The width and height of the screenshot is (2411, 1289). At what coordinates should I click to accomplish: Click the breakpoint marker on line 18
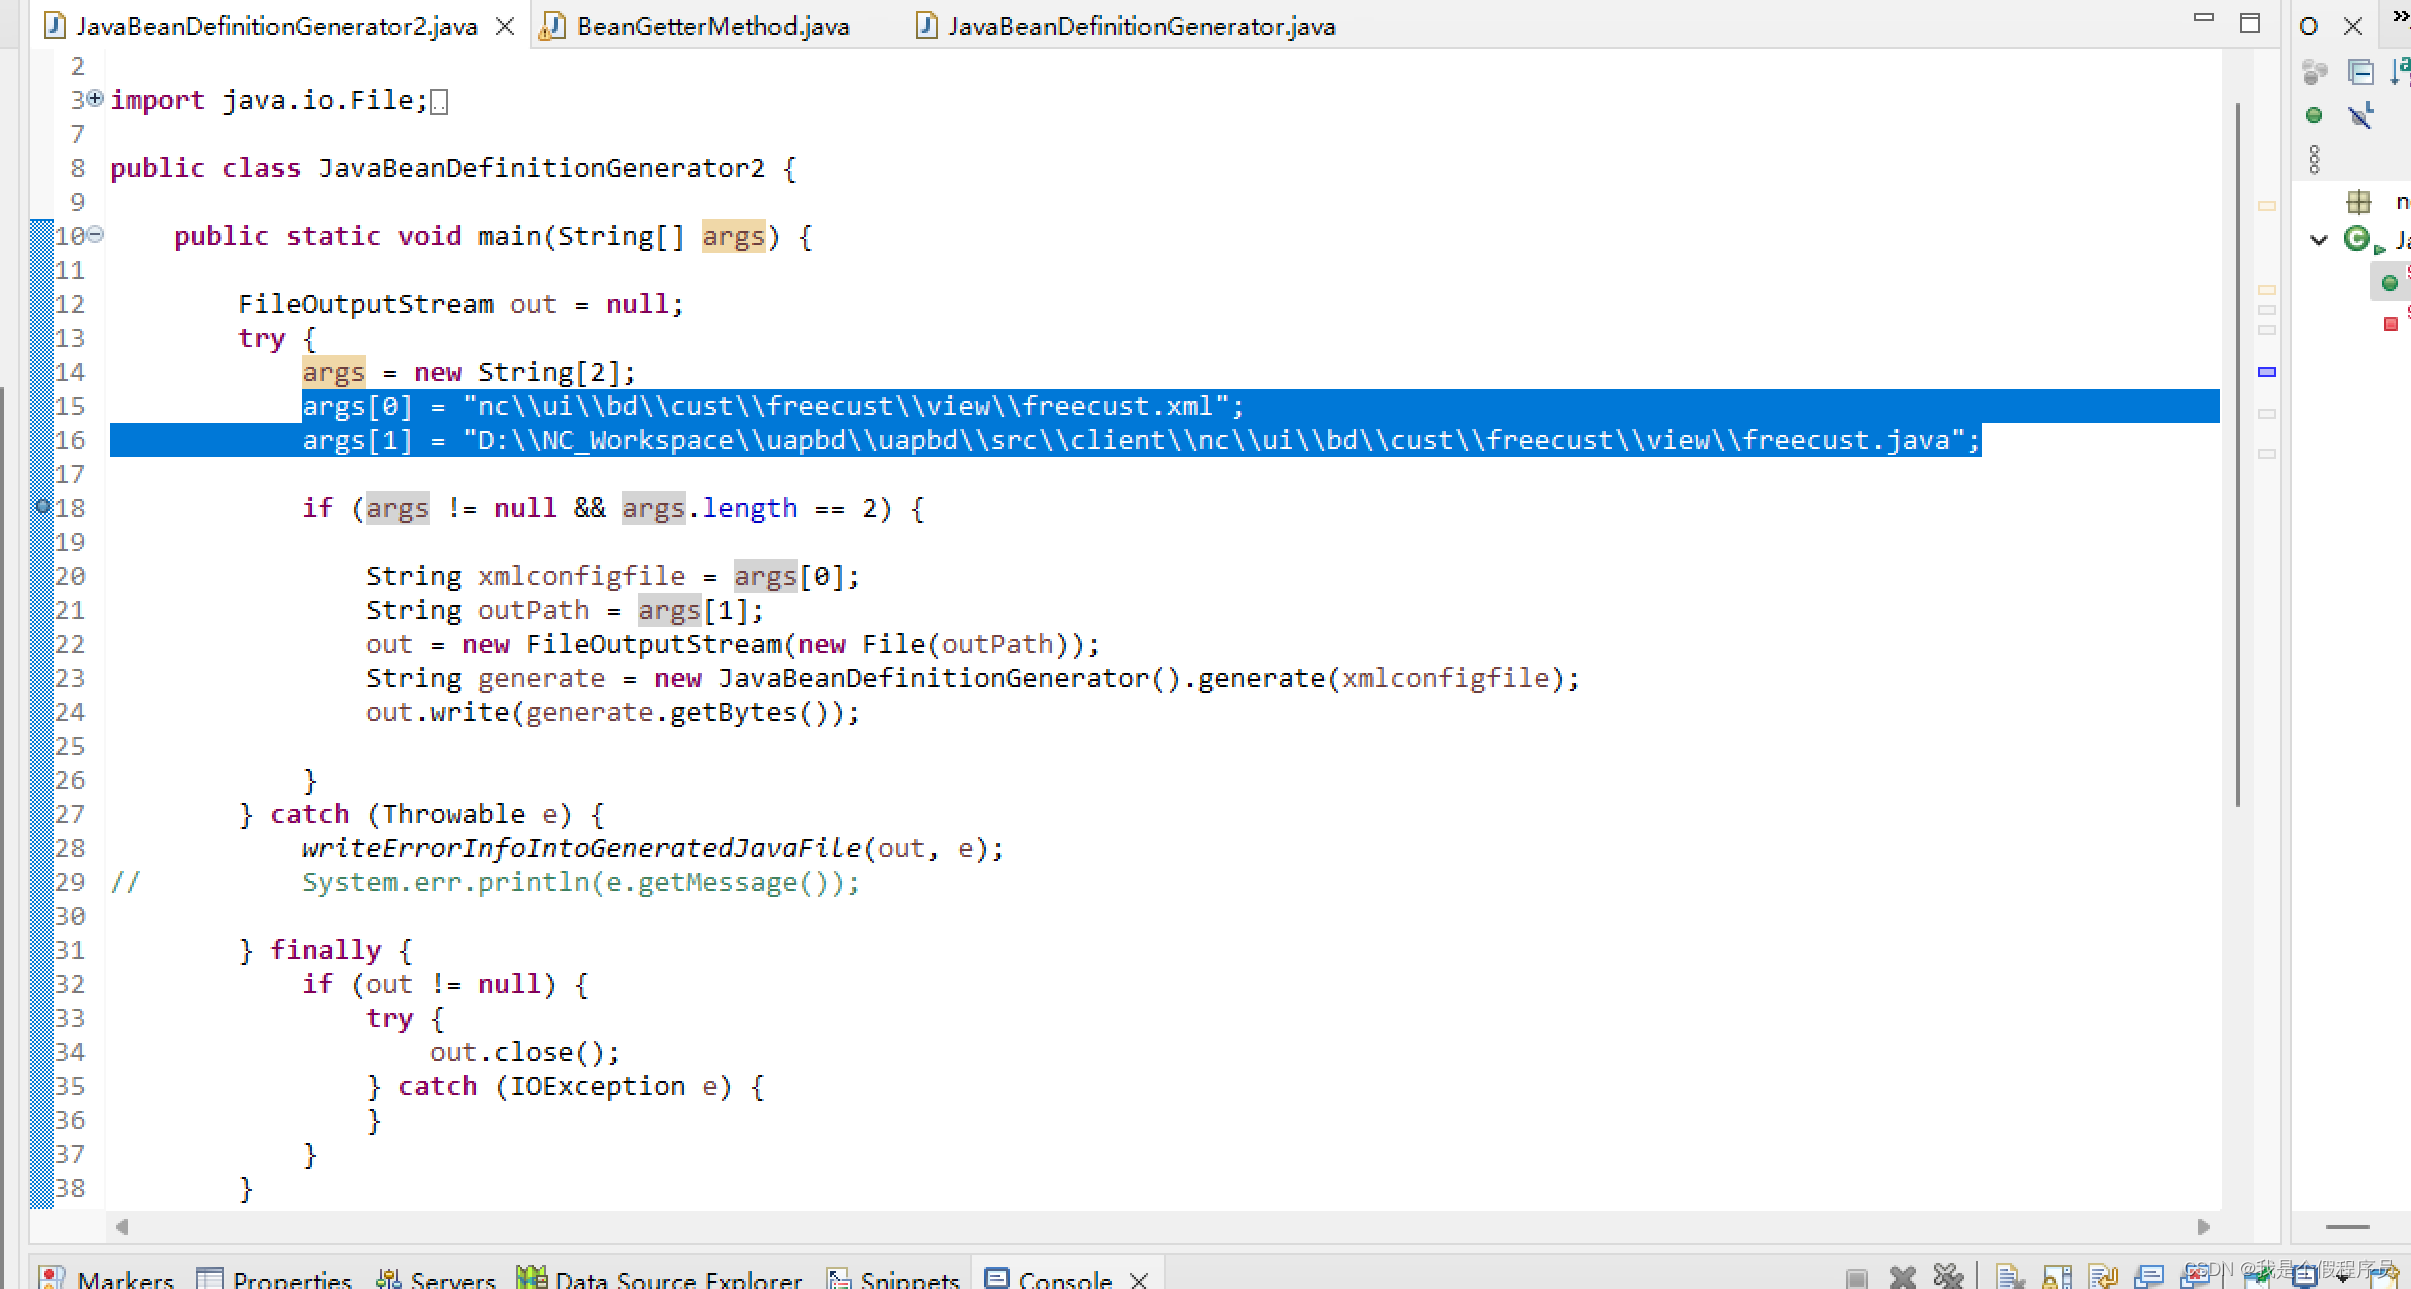(42, 506)
